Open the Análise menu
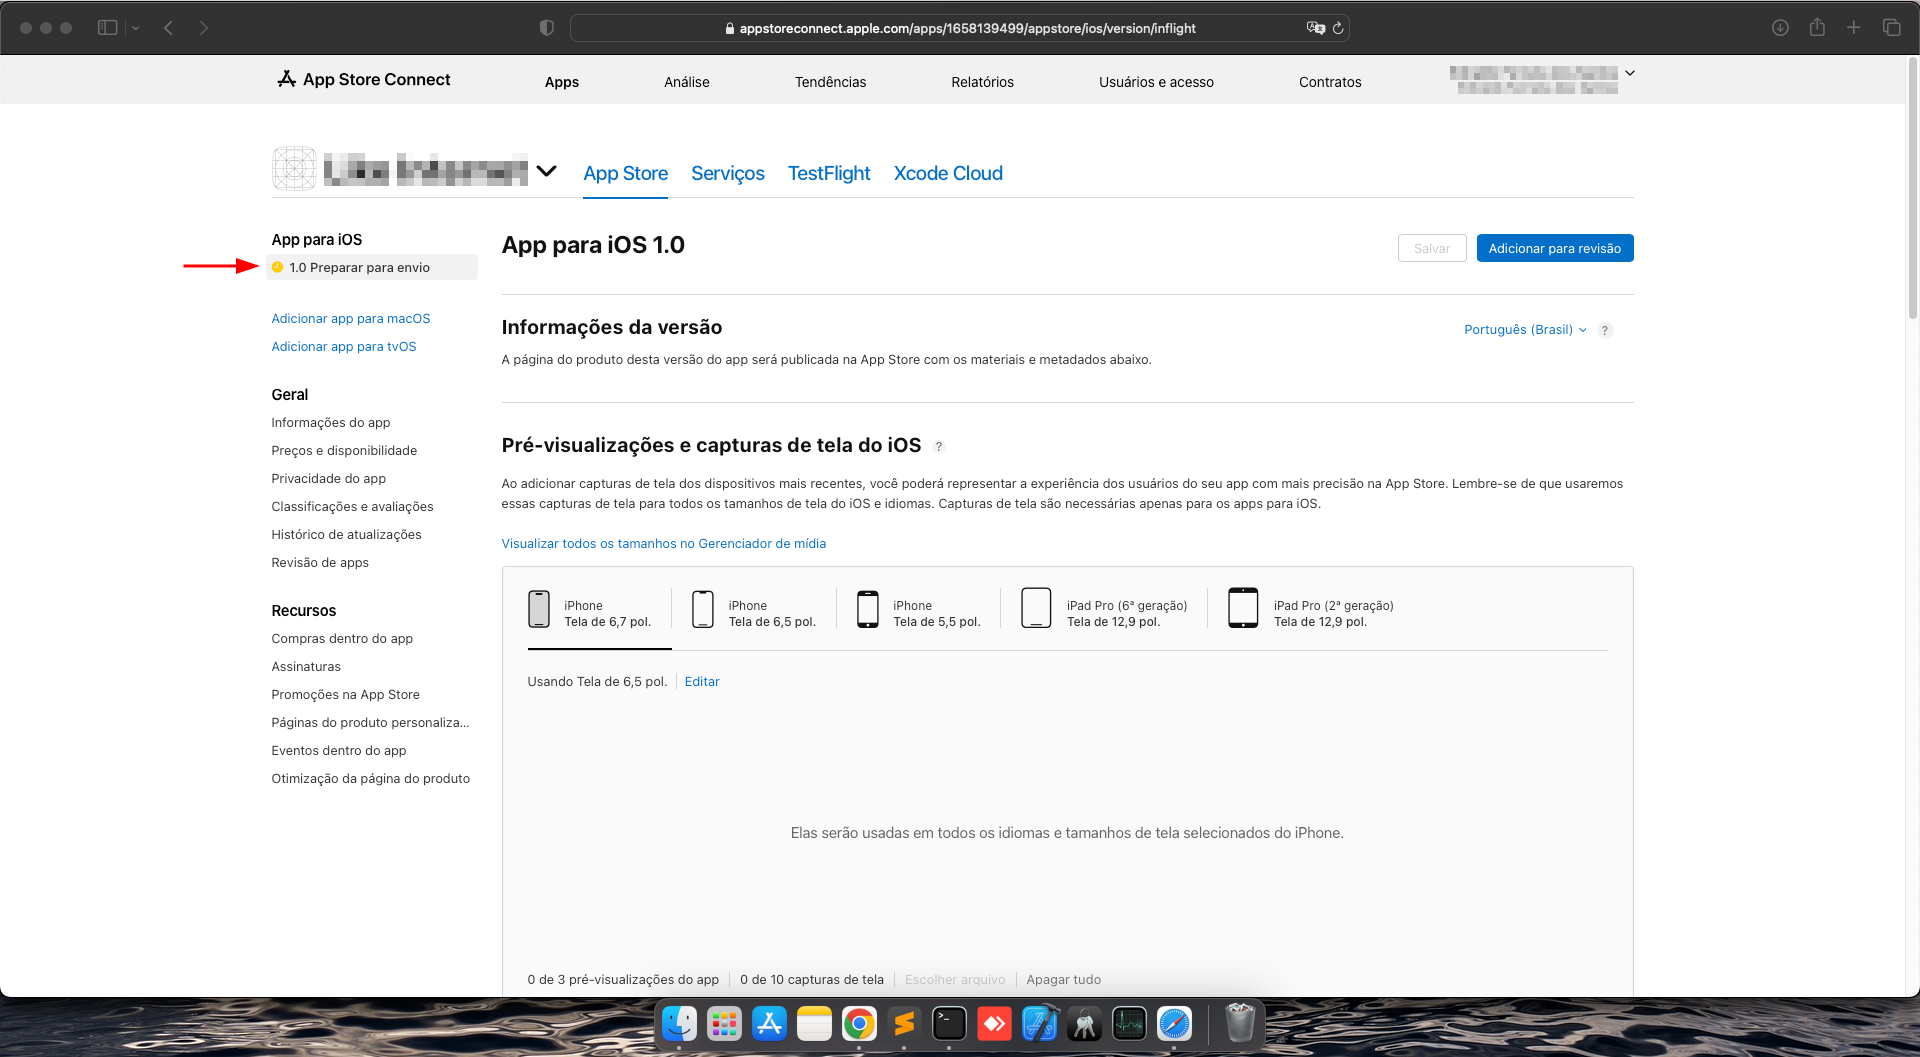The image size is (1920, 1057). pyautogui.click(x=687, y=82)
